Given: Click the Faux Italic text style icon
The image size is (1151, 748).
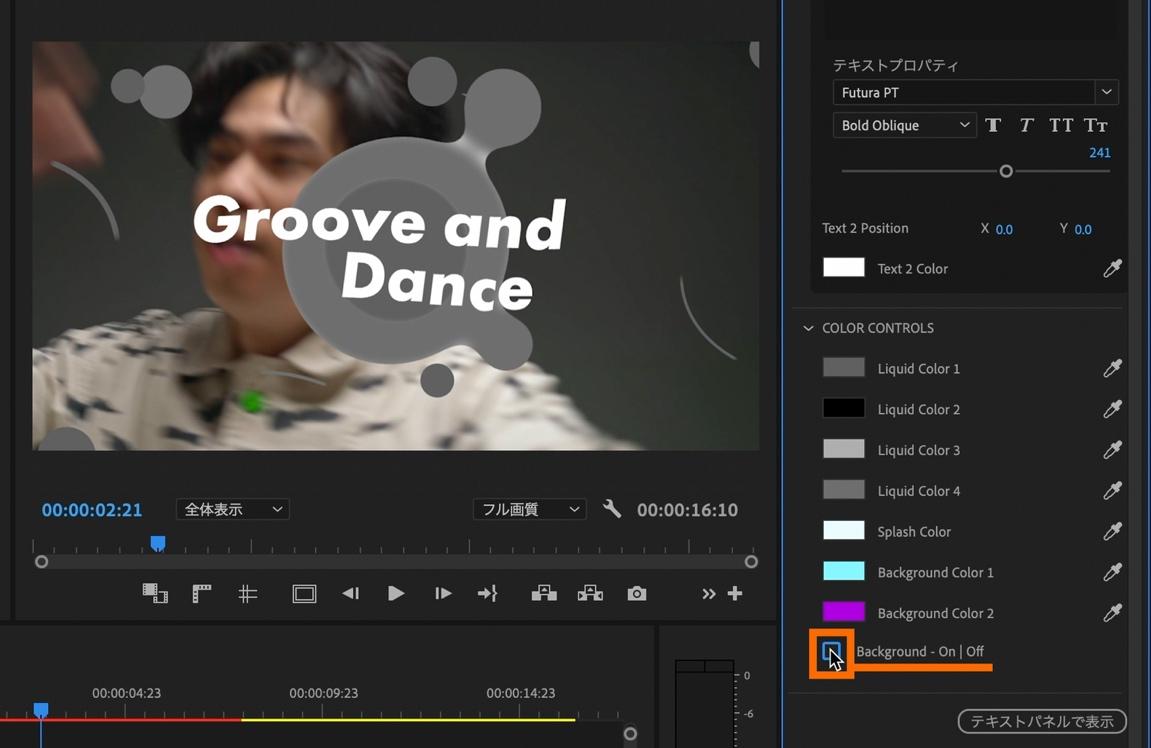Looking at the screenshot, I should (1026, 126).
